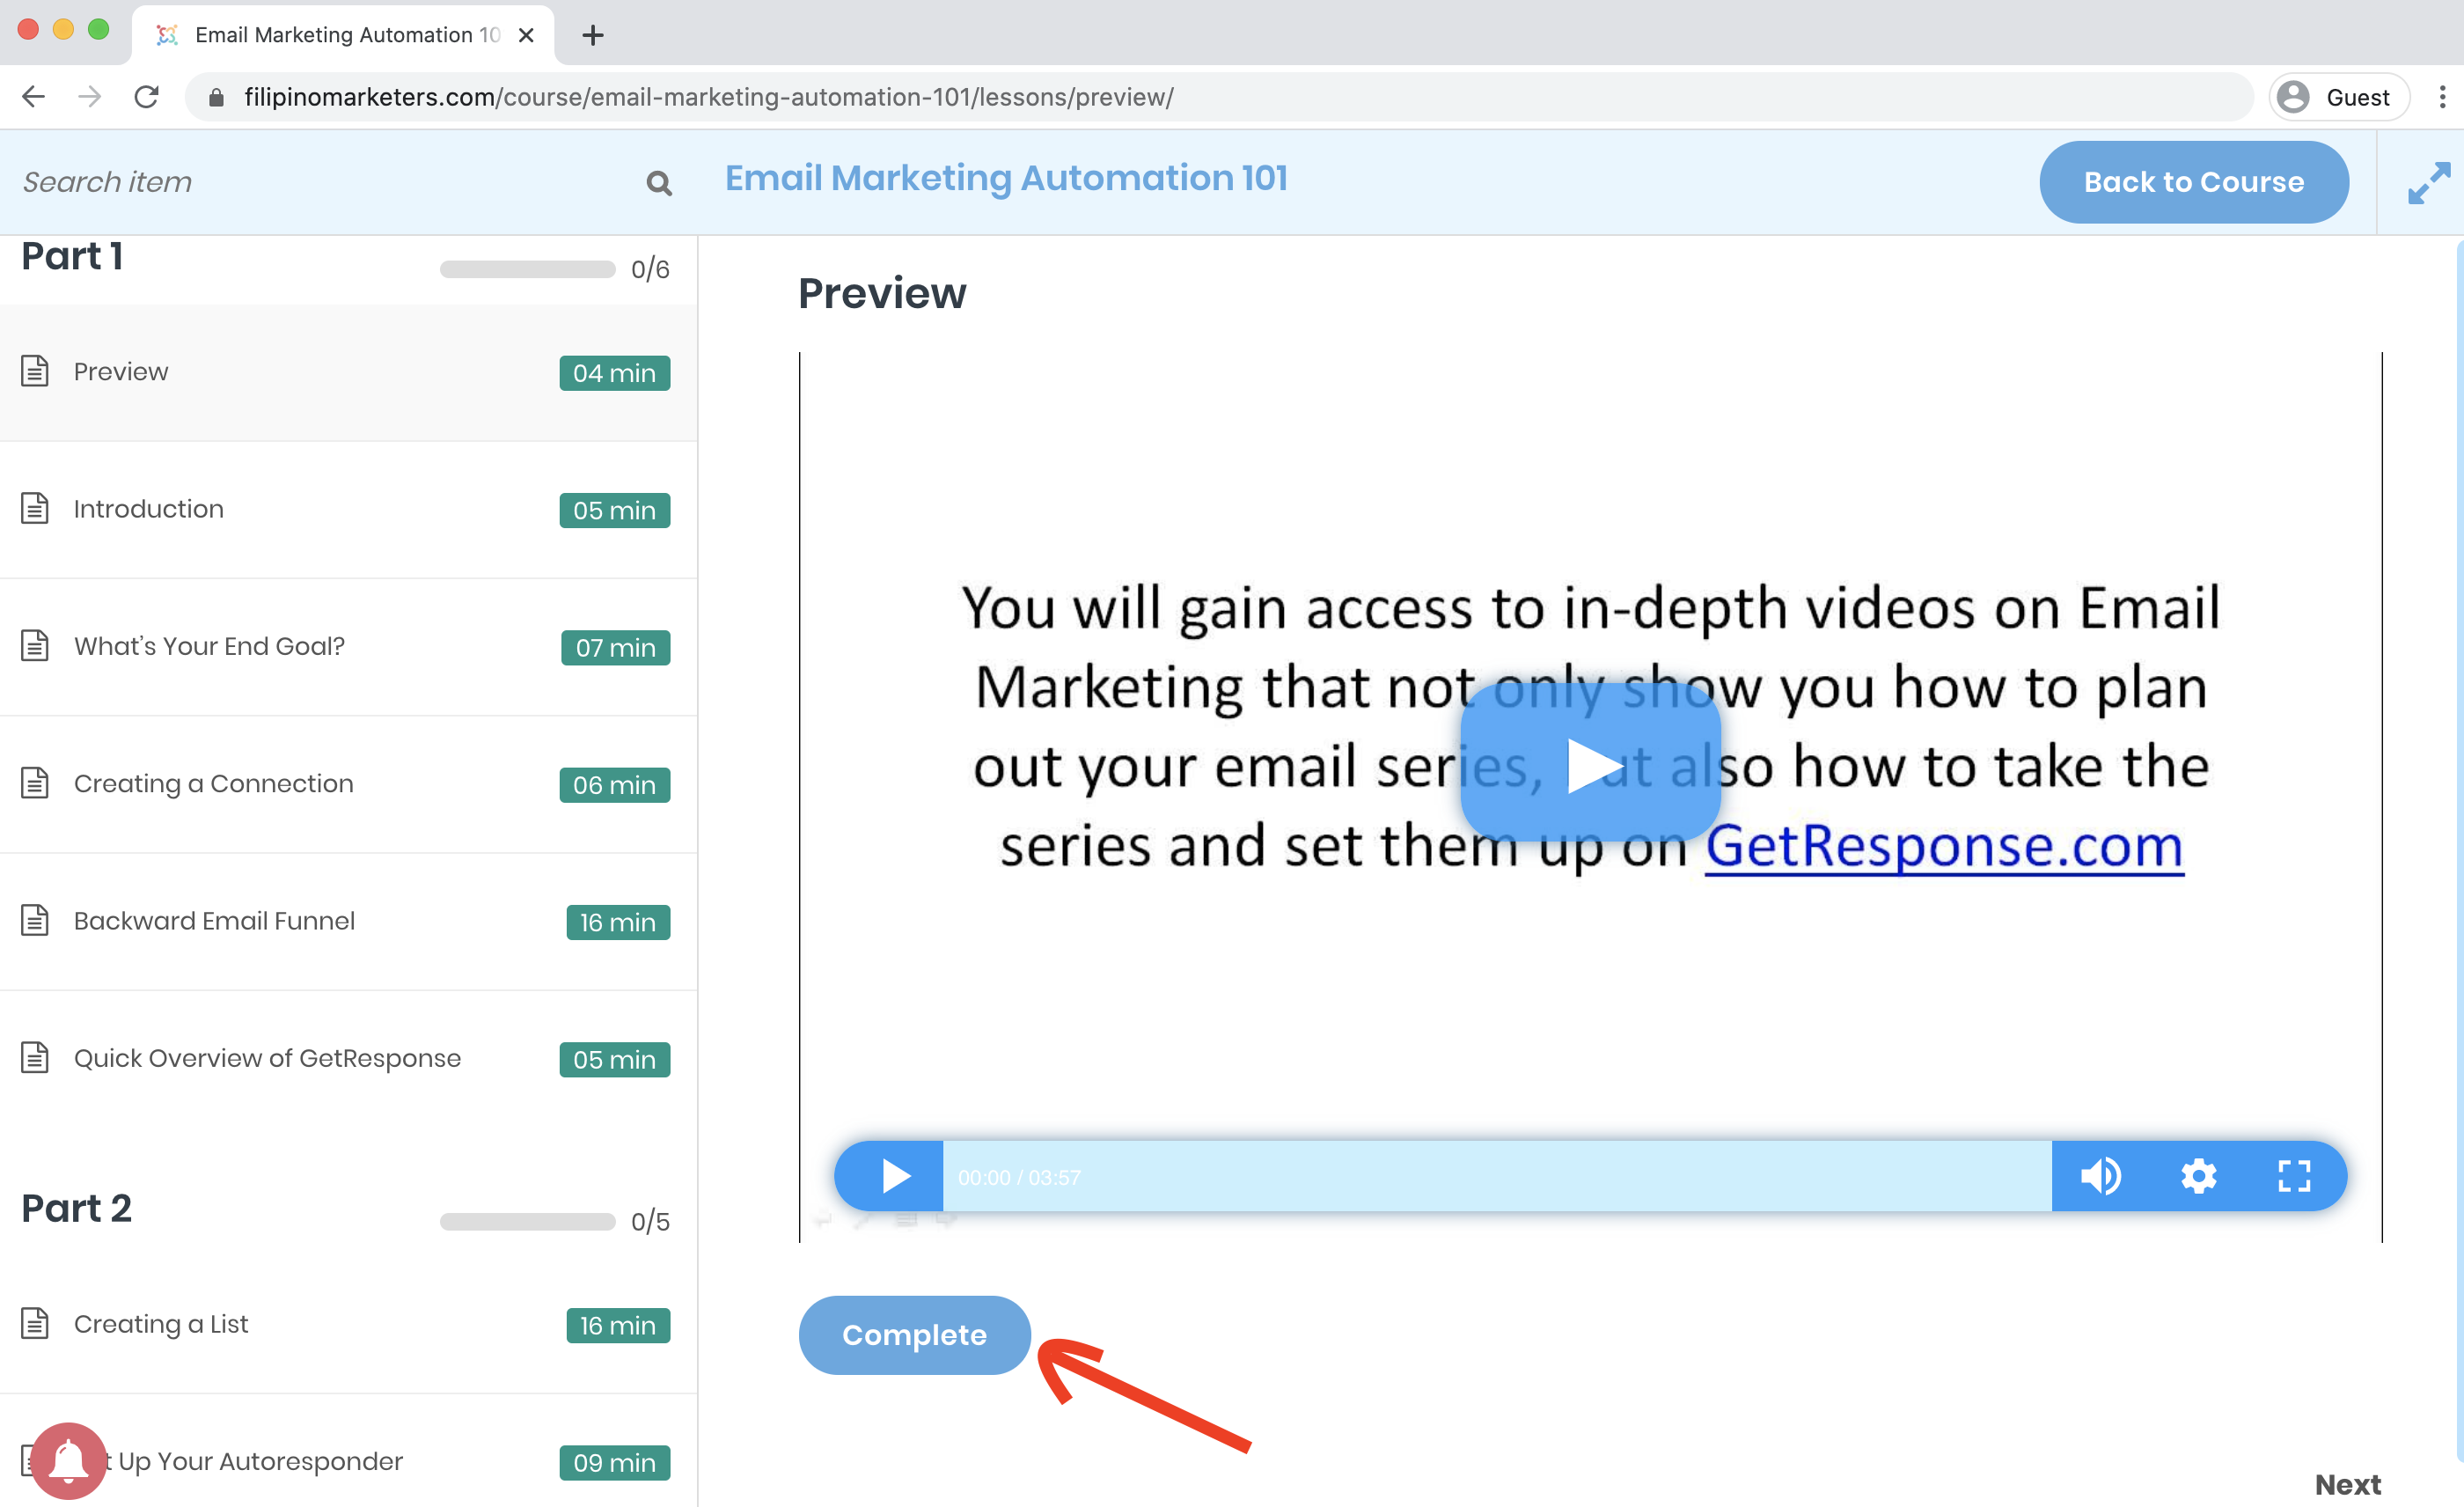The width and height of the screenshot is (2464, 1507).
Task: Open the Introduction lesson
Action: pyautogui.click(x=348, y=509)
